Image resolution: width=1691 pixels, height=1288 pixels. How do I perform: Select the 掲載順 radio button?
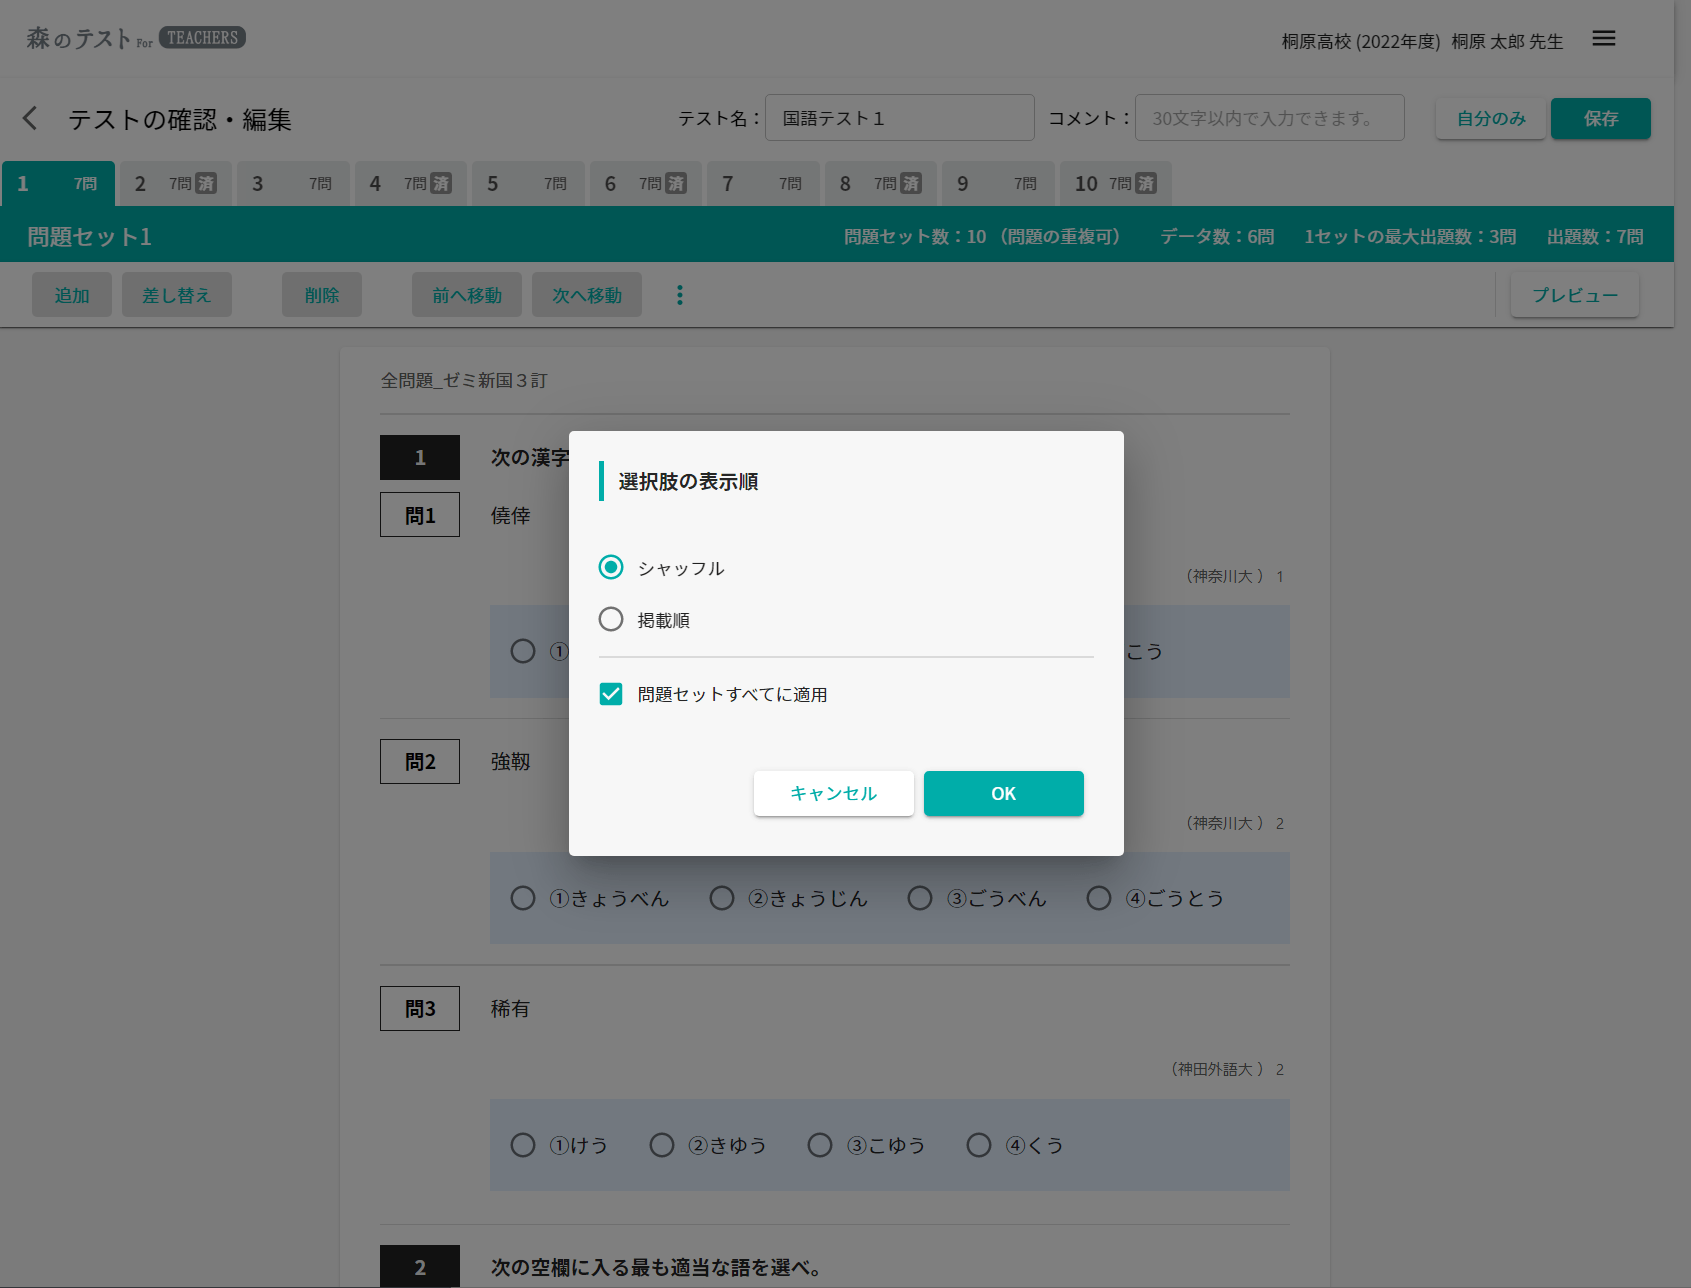coord(611,619)
